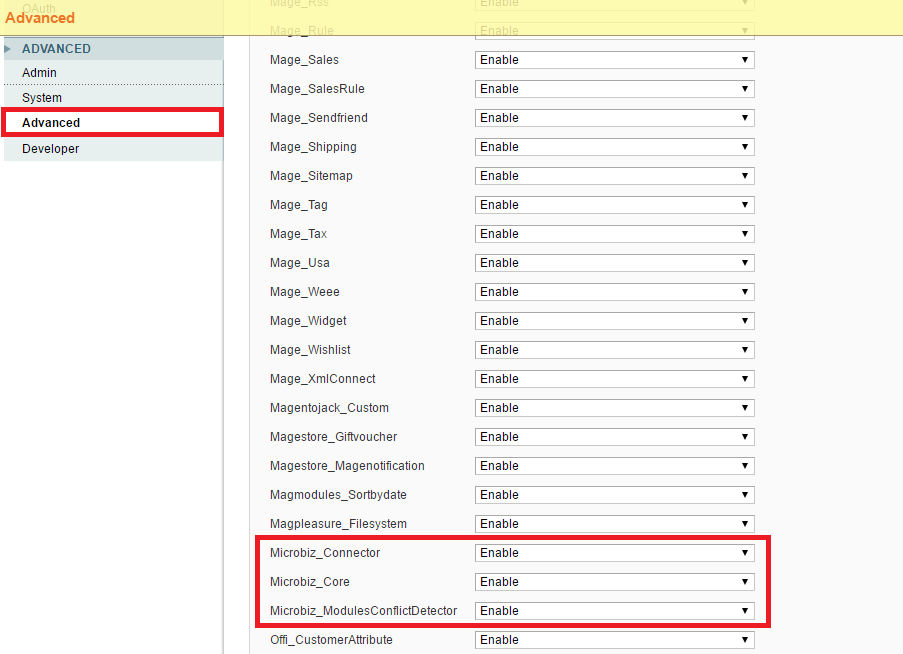
Task: Open the Mage_Usa Enable dropdown
Action: (614, 263)
